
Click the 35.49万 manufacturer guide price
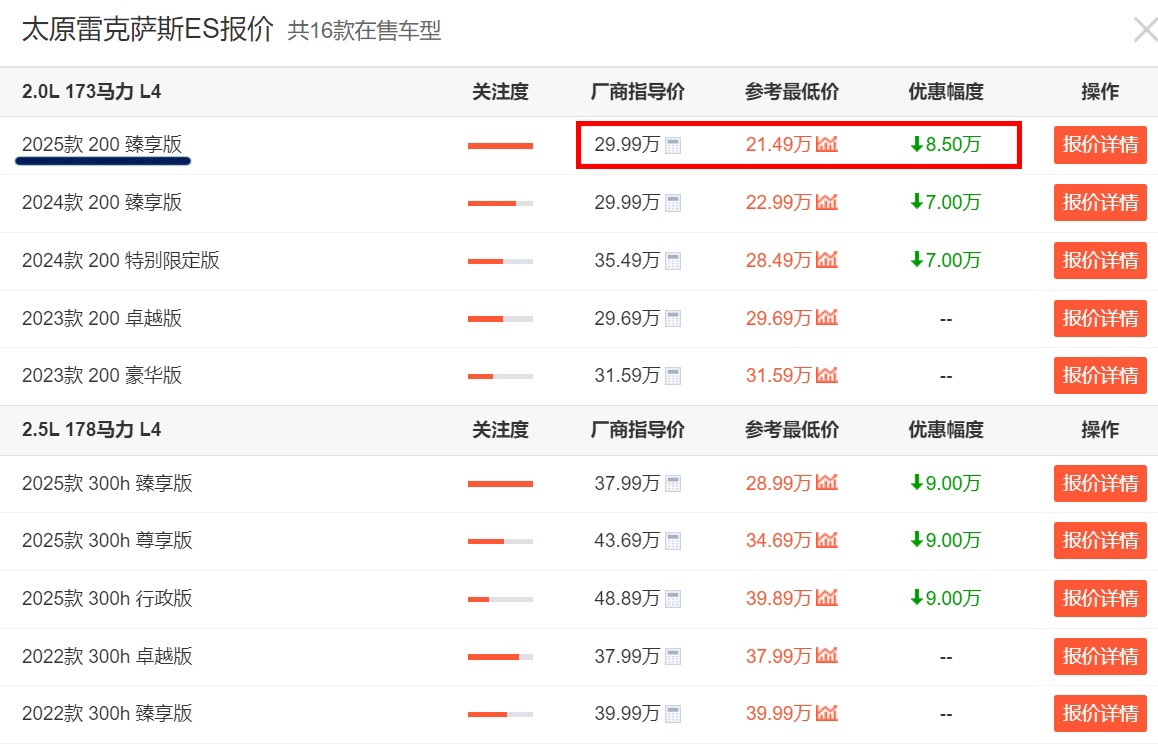627,260
